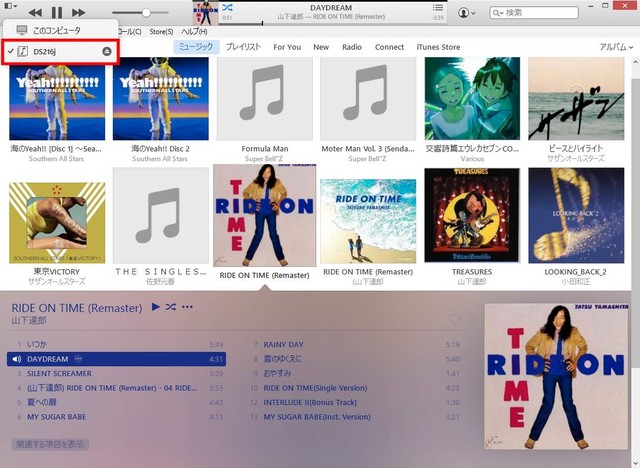Screen dimensions: 640x468
Task: Toggle shuffle icon in the now-playing display
Action: click(227, 7)
